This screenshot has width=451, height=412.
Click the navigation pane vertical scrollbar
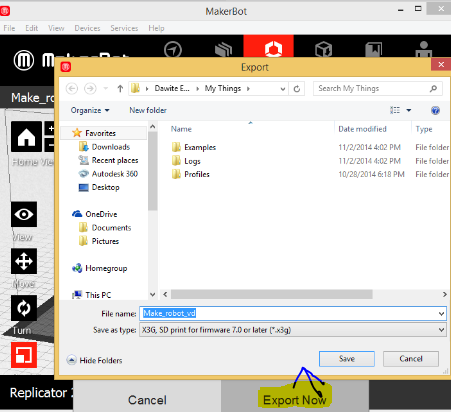(152, 171)
